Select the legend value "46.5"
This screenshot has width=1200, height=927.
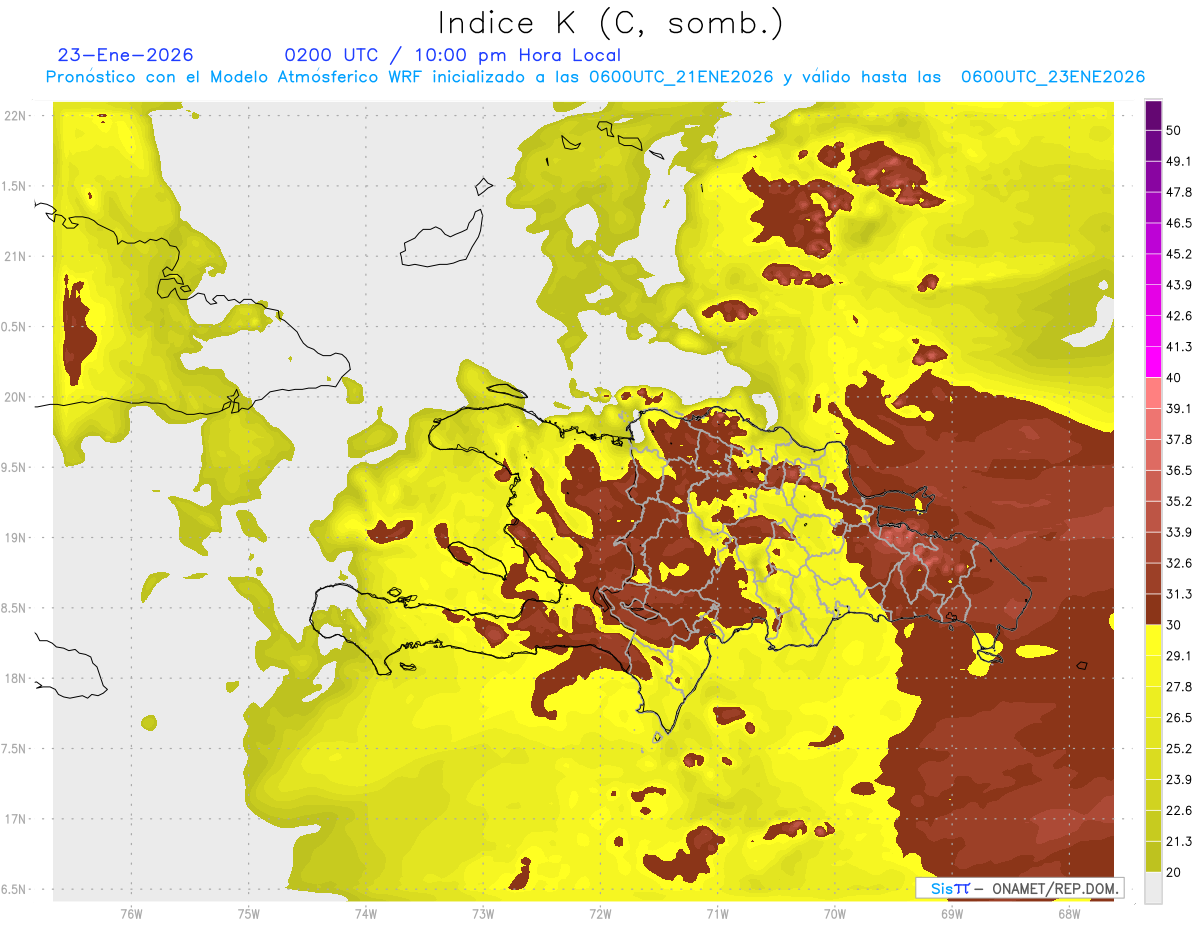[x=1179, y=224]
